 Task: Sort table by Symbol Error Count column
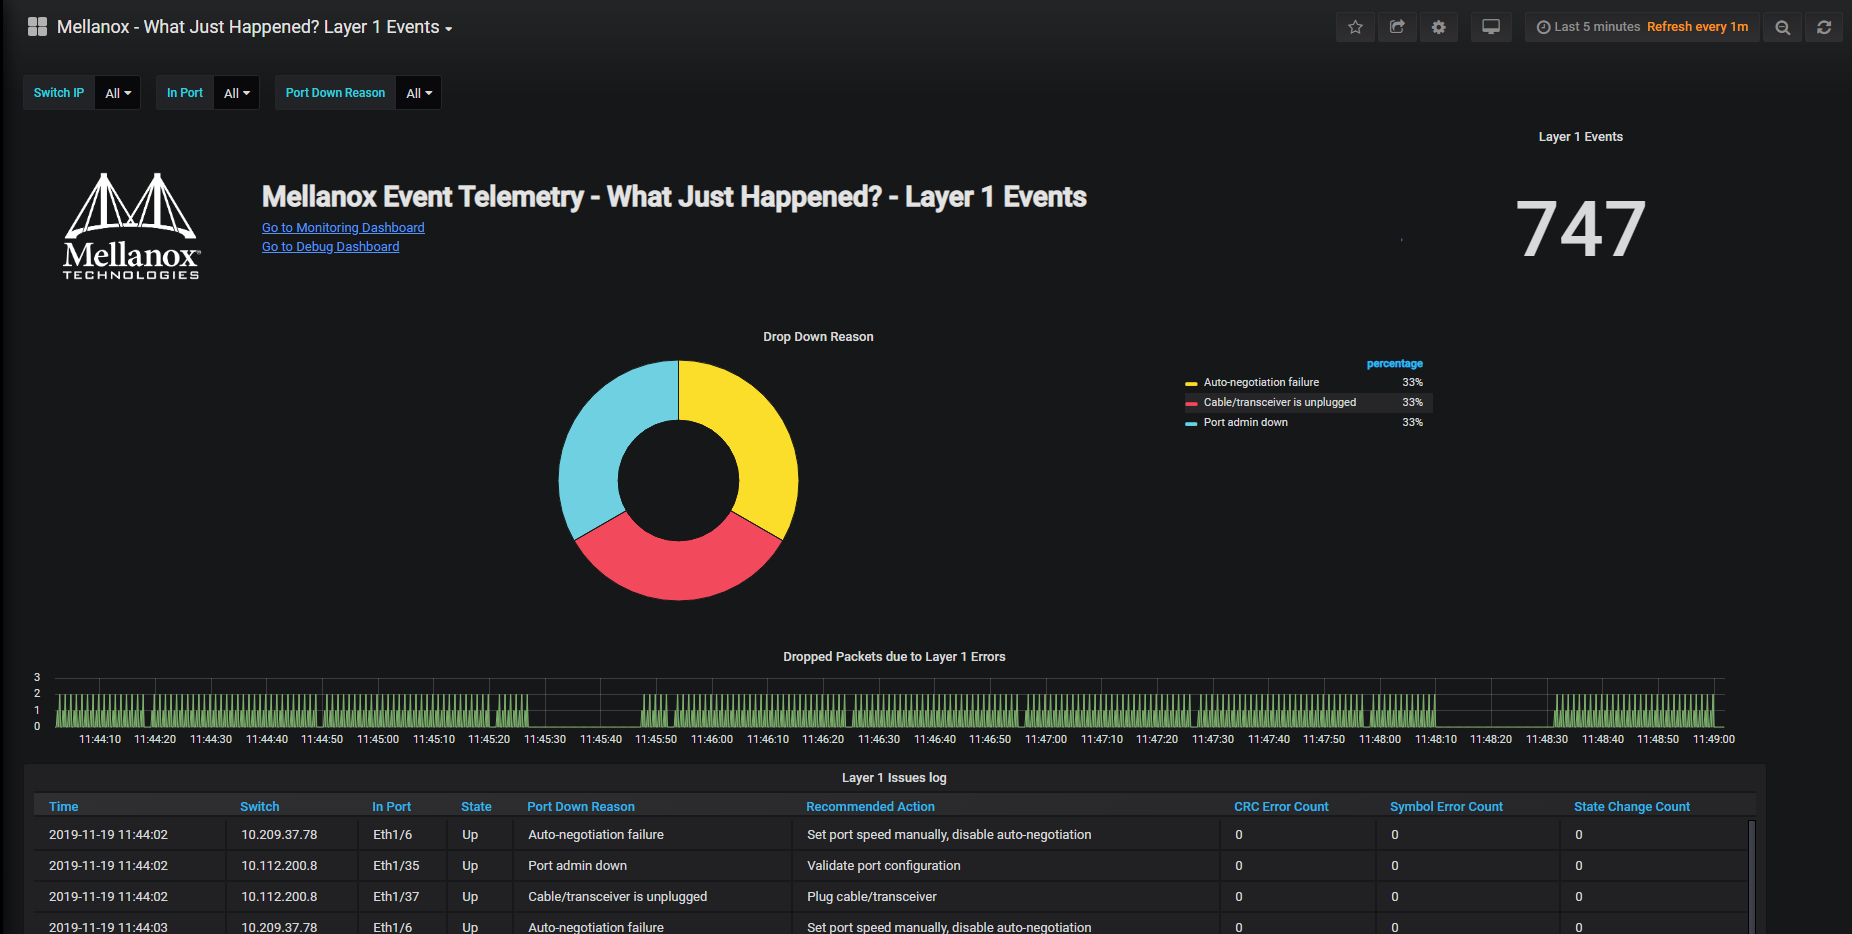click(x=1446, y=807)
